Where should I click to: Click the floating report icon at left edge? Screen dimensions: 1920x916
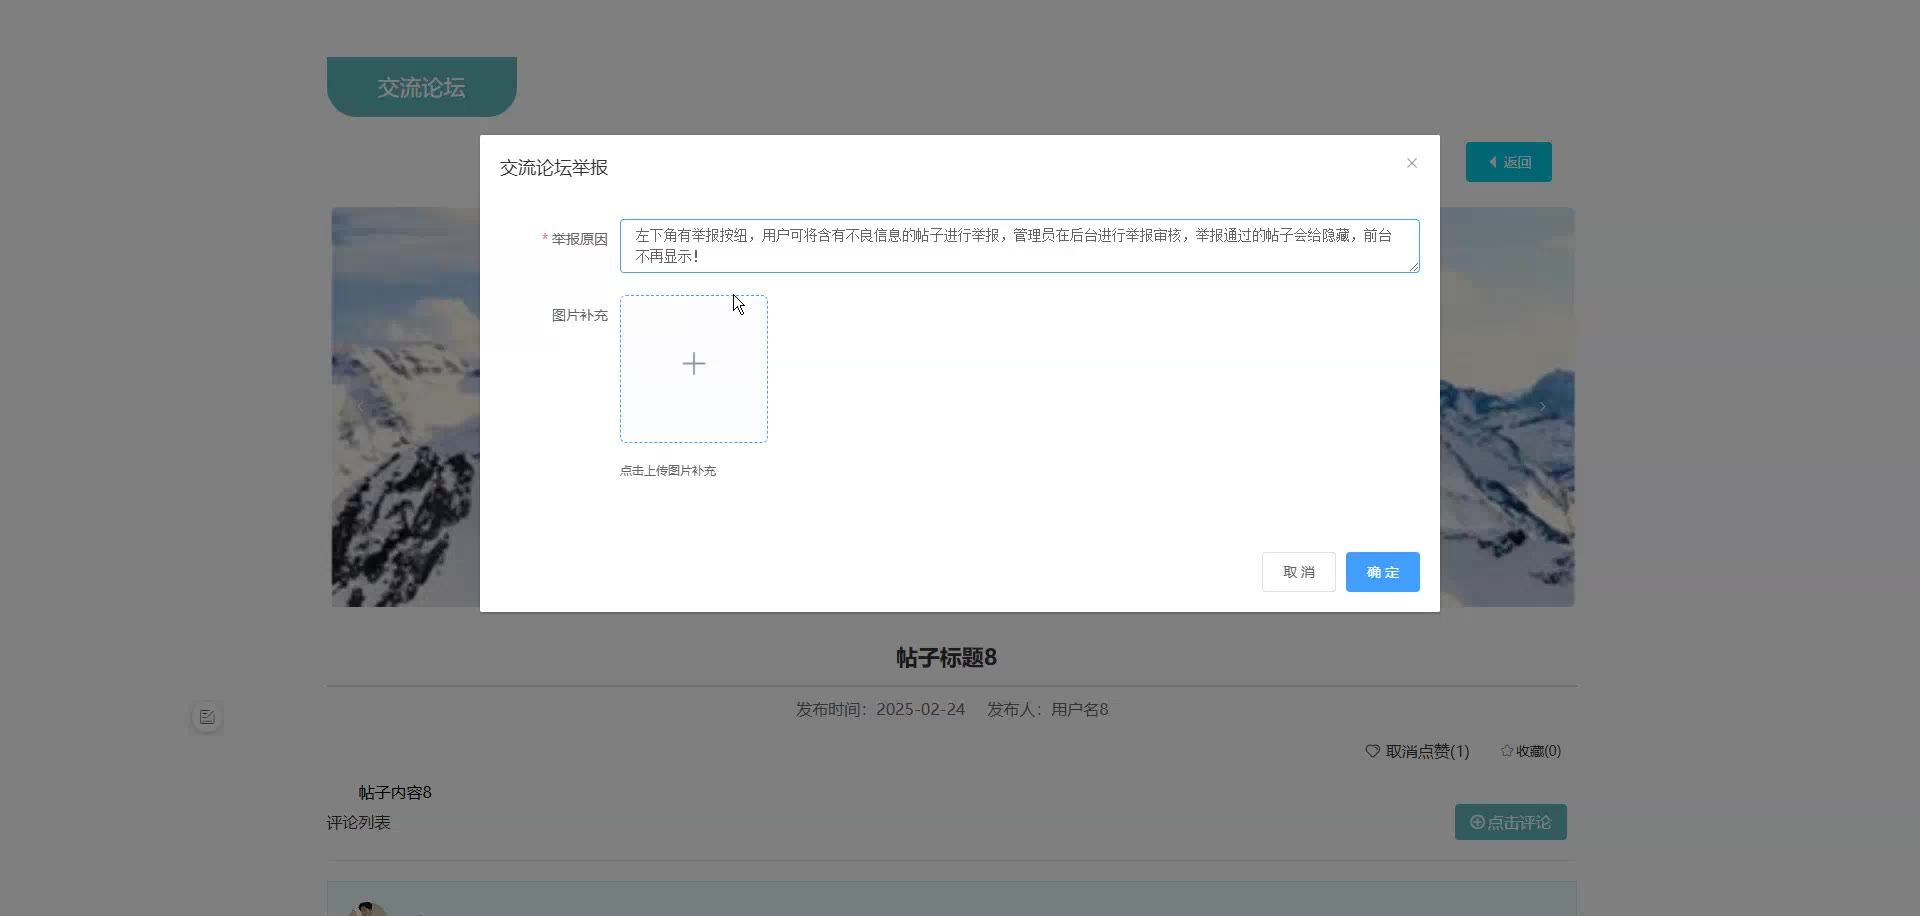coord(207,717)
